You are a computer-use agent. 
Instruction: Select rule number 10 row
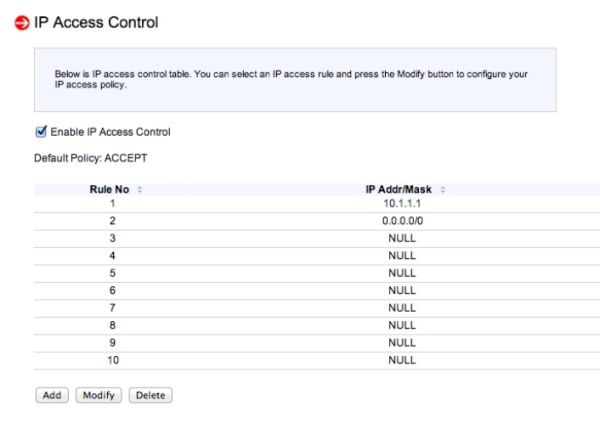(x=317, y=360)
